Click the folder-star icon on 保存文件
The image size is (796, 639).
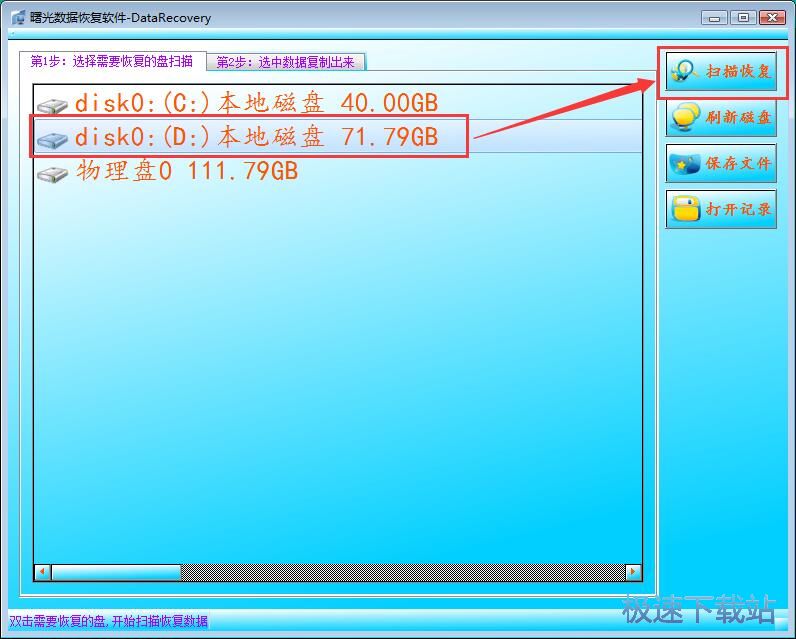coord(685,164)
